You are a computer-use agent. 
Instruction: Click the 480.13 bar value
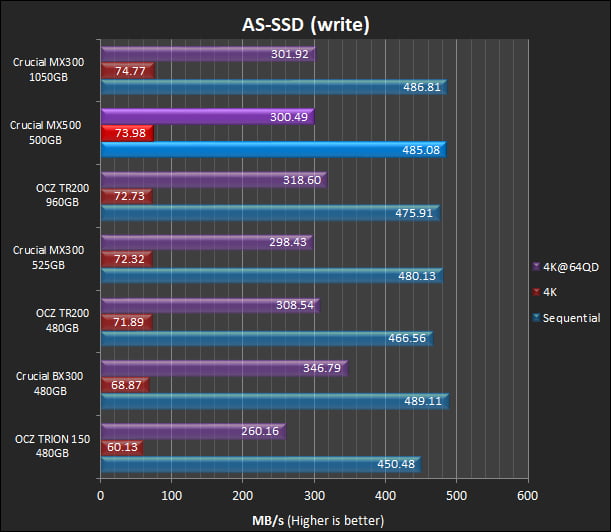coord(417,276)
